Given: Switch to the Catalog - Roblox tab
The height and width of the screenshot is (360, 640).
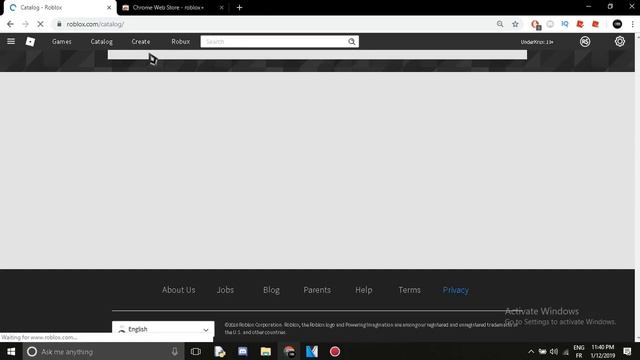Looking at the screenshot, I should click(59, 8).
